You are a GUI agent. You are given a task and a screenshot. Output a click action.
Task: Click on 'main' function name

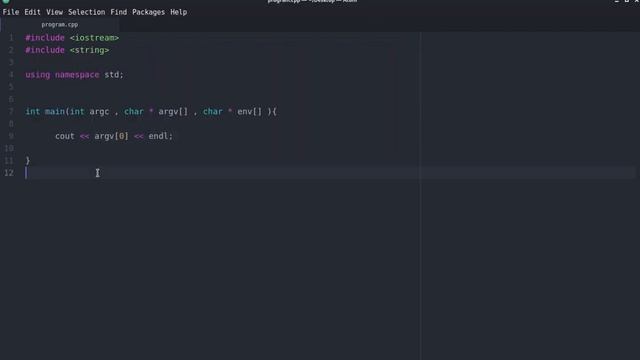(55, 111)
